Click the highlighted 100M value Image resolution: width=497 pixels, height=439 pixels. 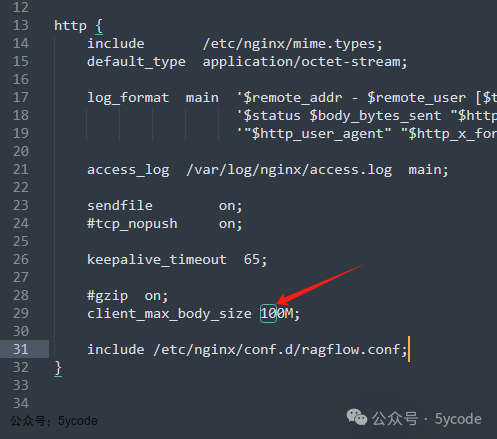(277, 314)
